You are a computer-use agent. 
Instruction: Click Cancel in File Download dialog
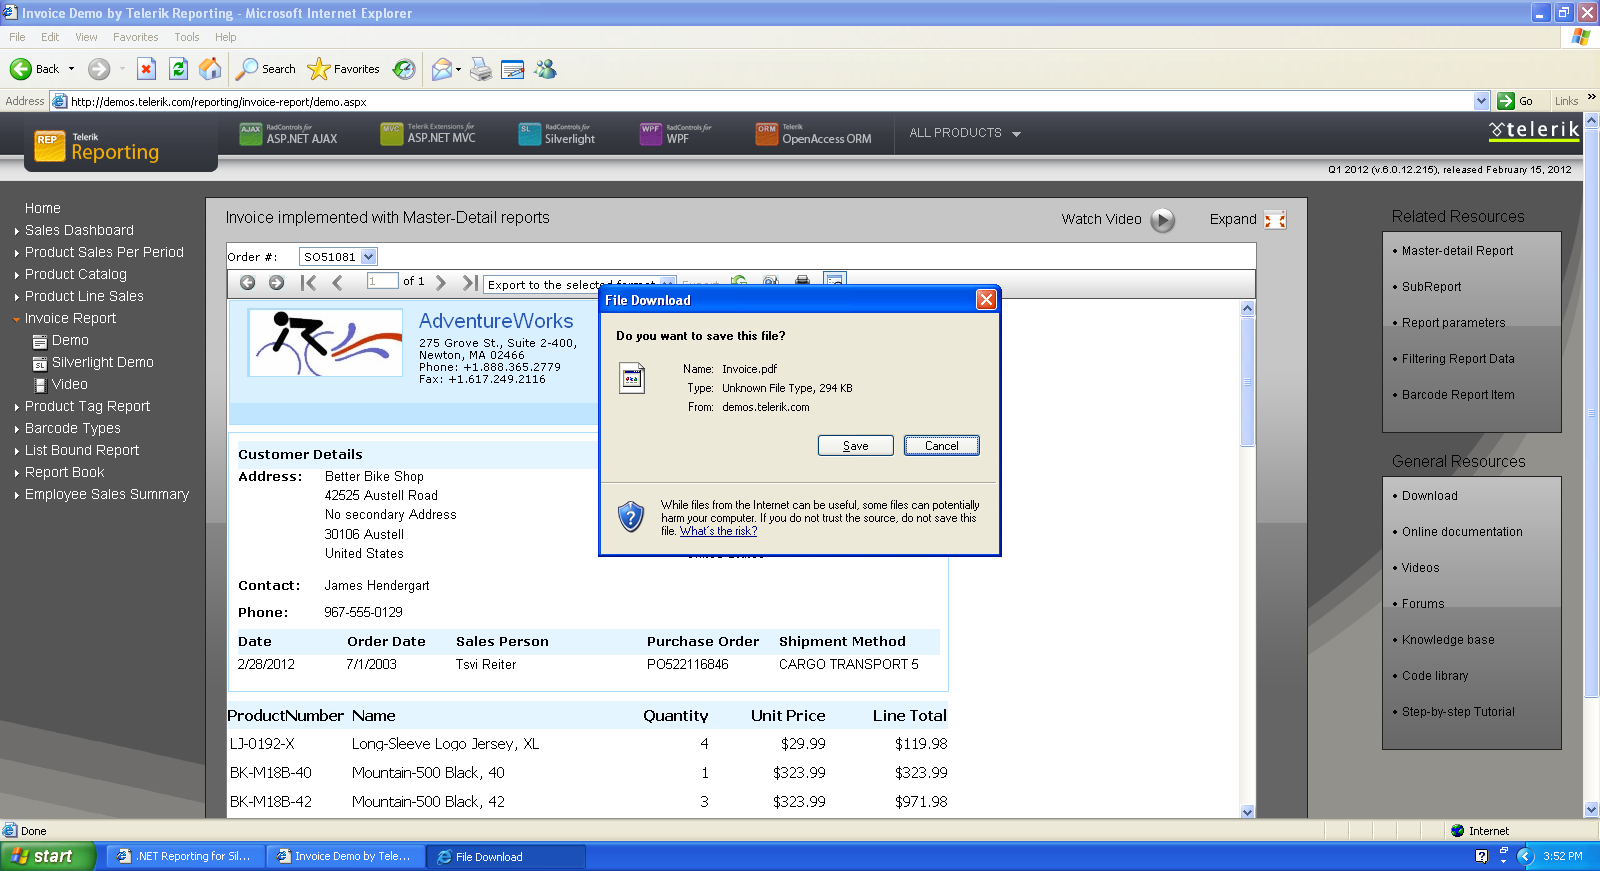[x=941, y=446]
